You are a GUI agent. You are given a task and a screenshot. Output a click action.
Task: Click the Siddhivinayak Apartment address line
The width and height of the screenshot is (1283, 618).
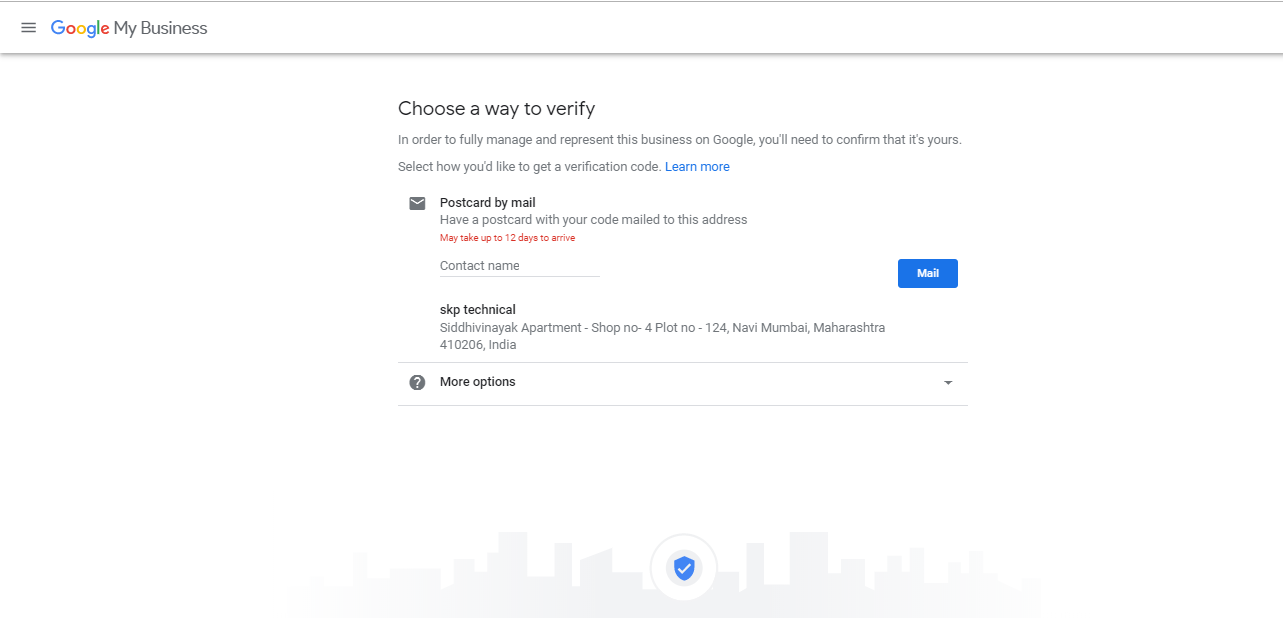pyautogui.click(x=662, y=328)
